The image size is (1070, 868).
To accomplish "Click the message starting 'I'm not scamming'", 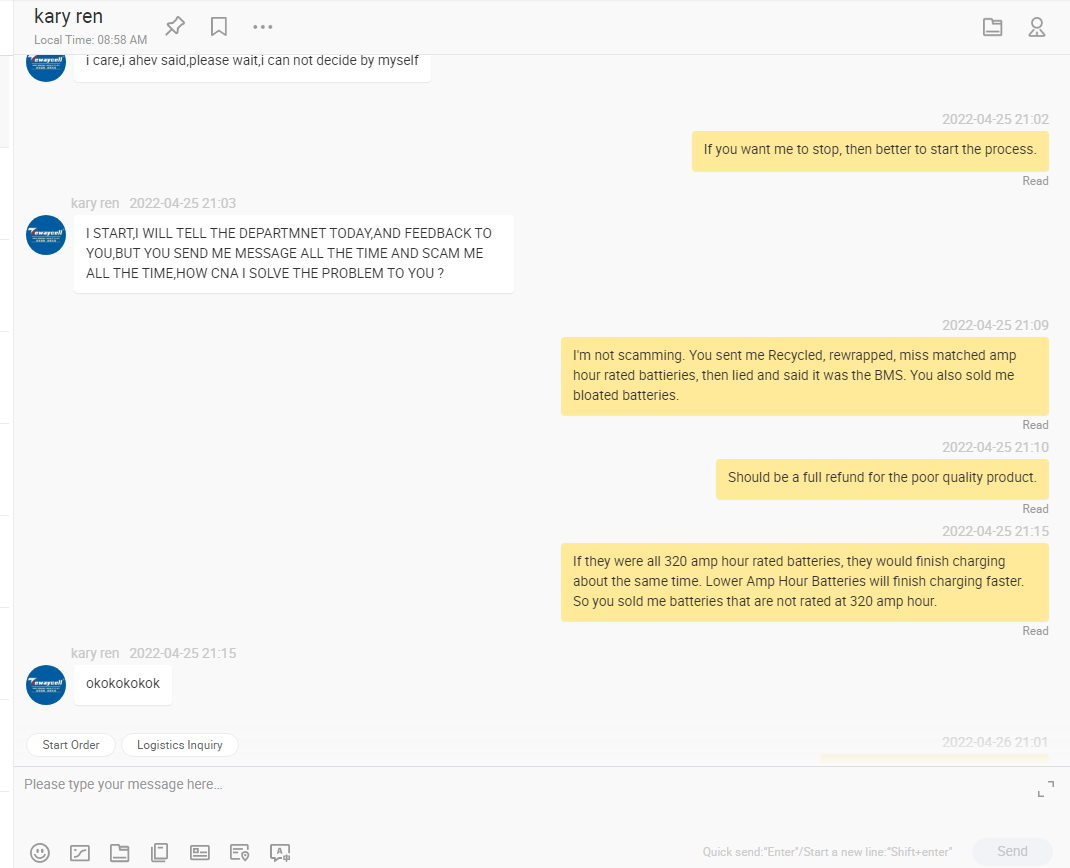I will [x=805, y=376].
